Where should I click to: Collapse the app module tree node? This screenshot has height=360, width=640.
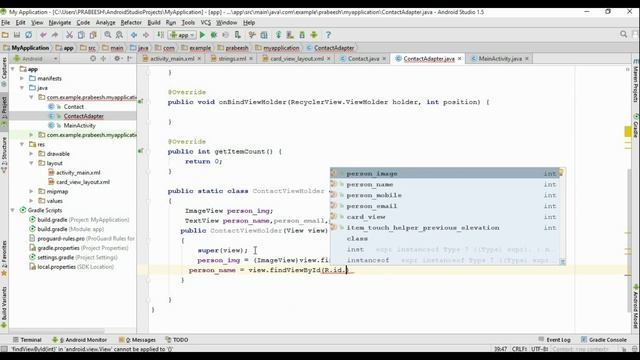(x=13, y=69)
